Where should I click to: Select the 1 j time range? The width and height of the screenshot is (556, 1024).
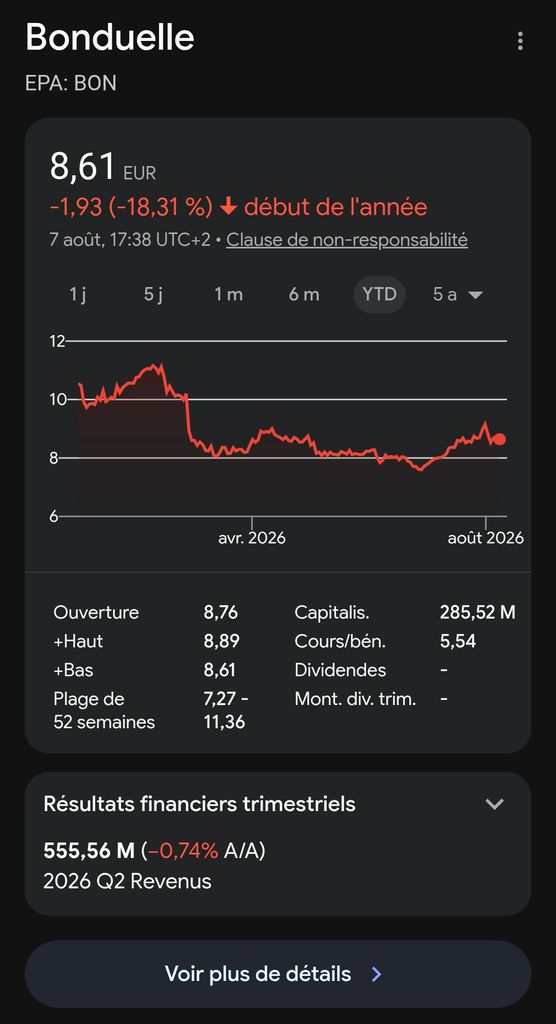point(78,295)
